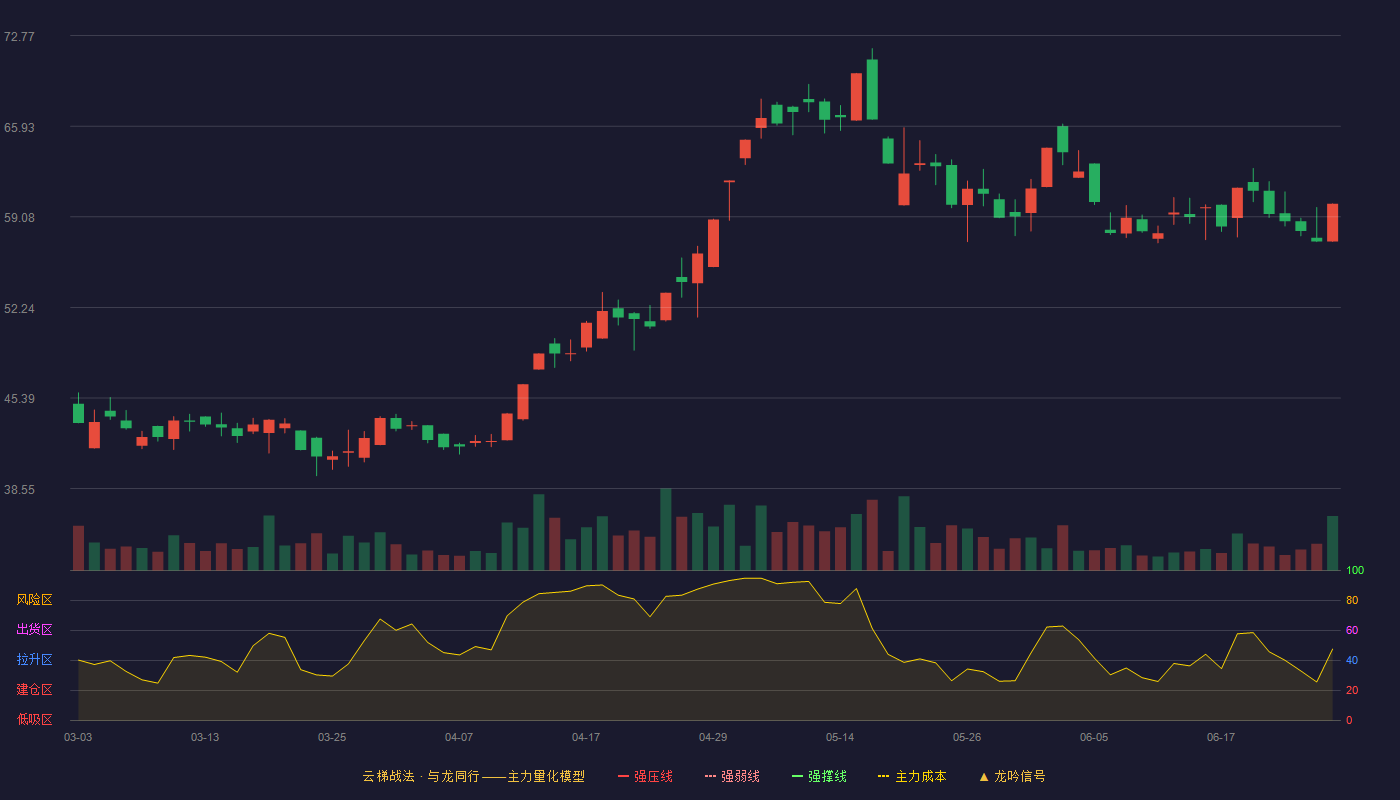Click the orange 80 indicator axis value
Viewport: 1400px width, 800px height.
point(1351,600)
